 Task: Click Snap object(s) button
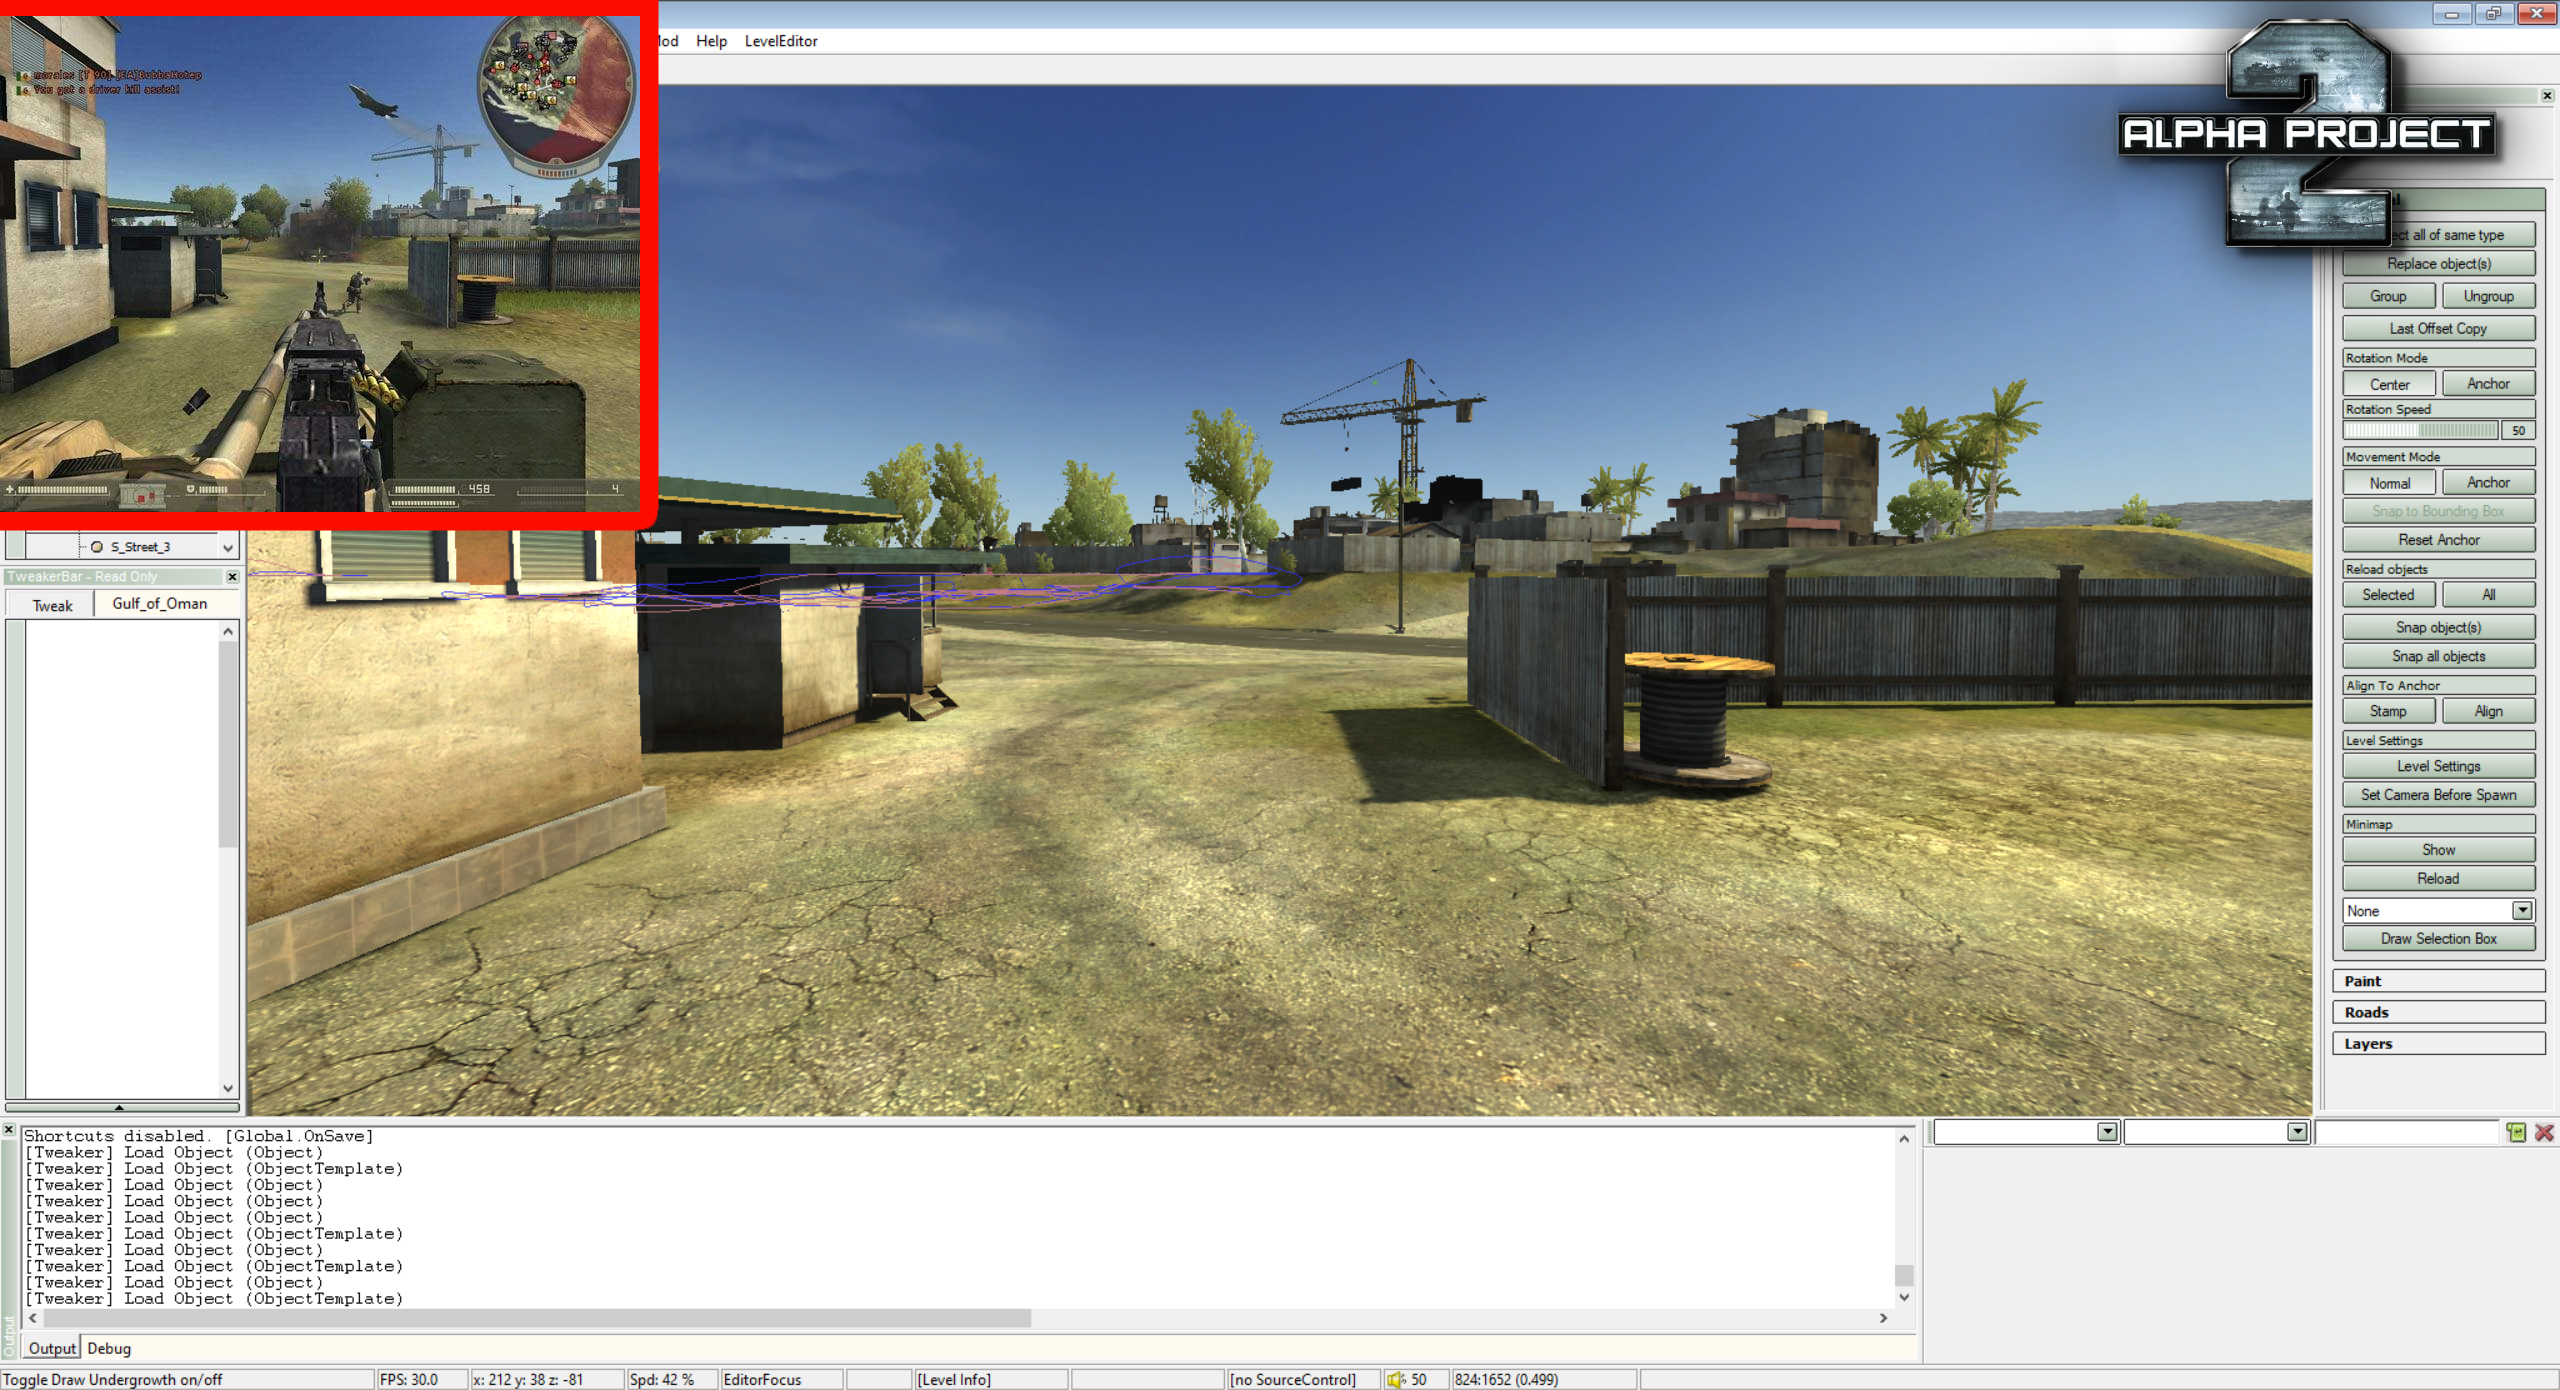point(2438,628)
